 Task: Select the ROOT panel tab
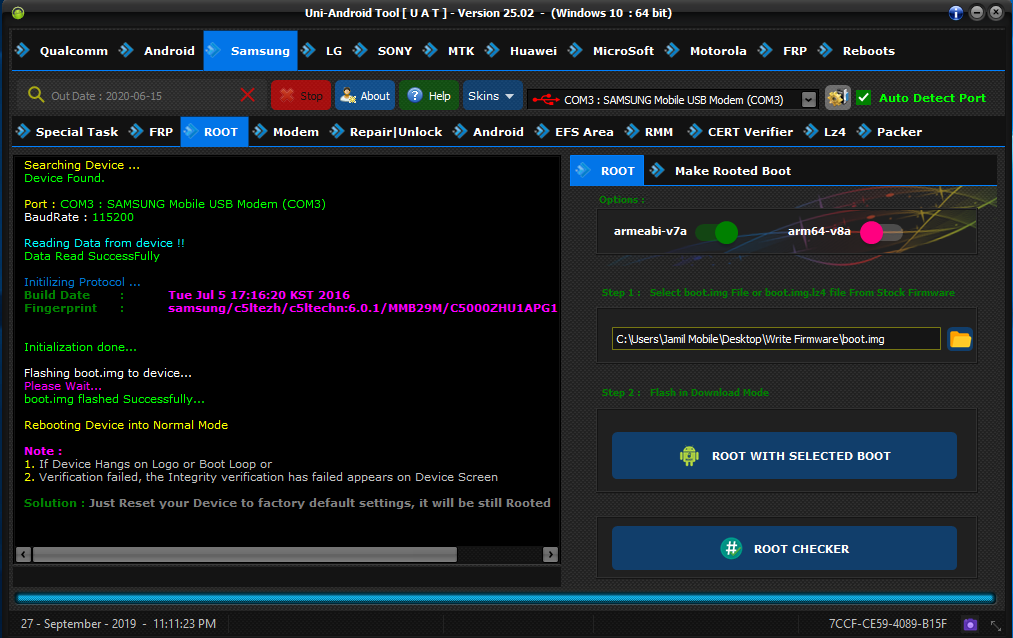coord(607,170)
